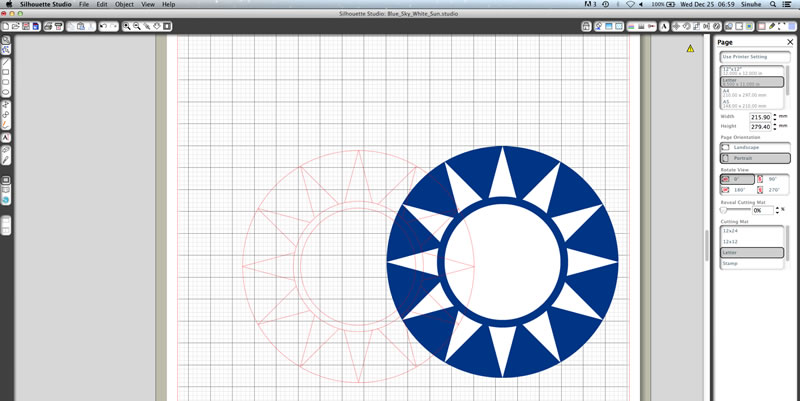The width and height of the screenshot is (800, 401).
Task: Open the Edit menu
Action: pyautogui.click(x=102, y=4)
